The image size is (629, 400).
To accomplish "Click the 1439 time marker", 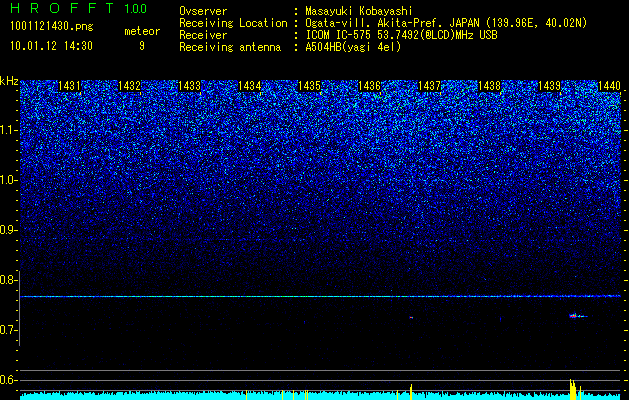I will (x=549, y=86).
